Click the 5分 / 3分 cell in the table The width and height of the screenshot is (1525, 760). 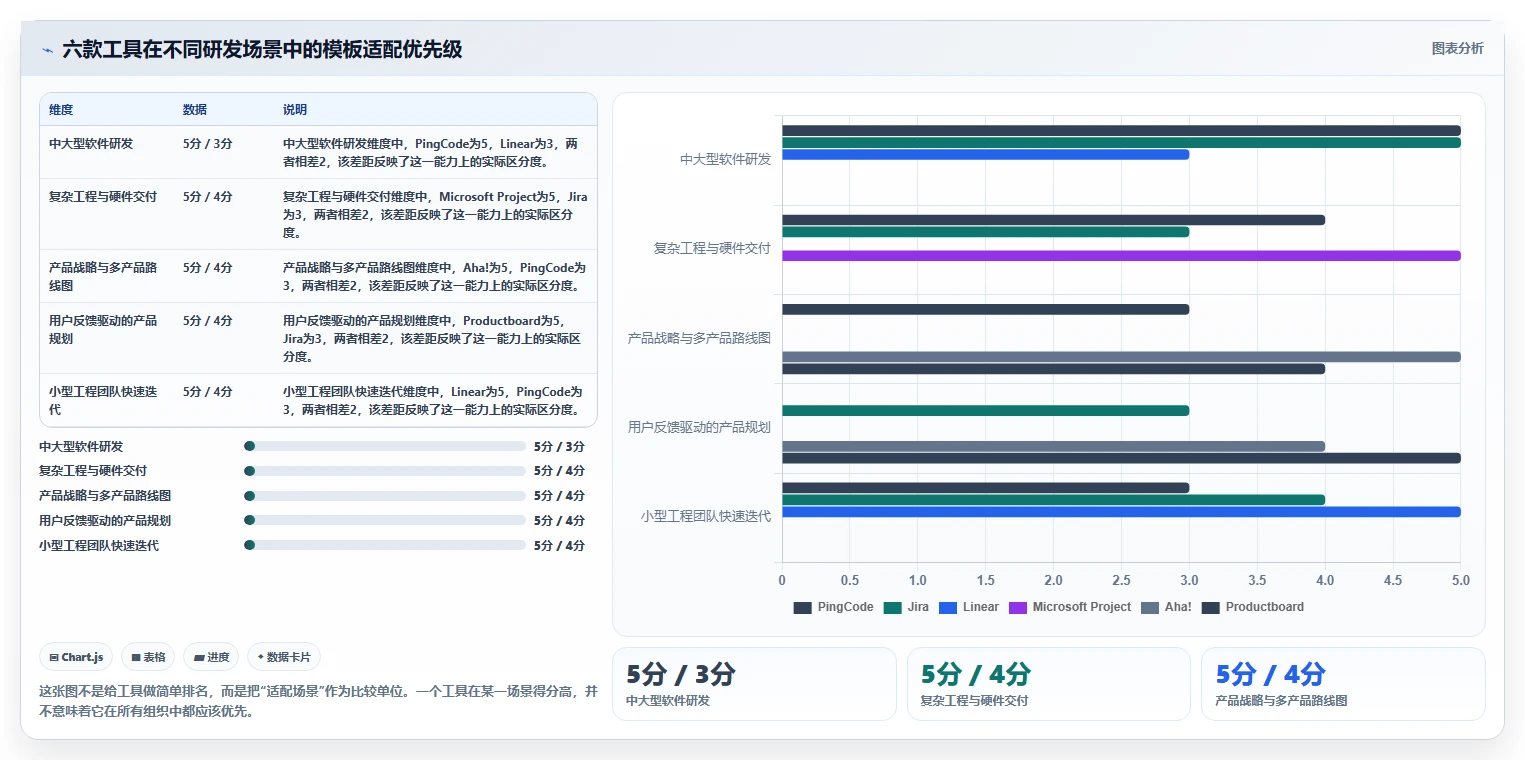point(208,144)
